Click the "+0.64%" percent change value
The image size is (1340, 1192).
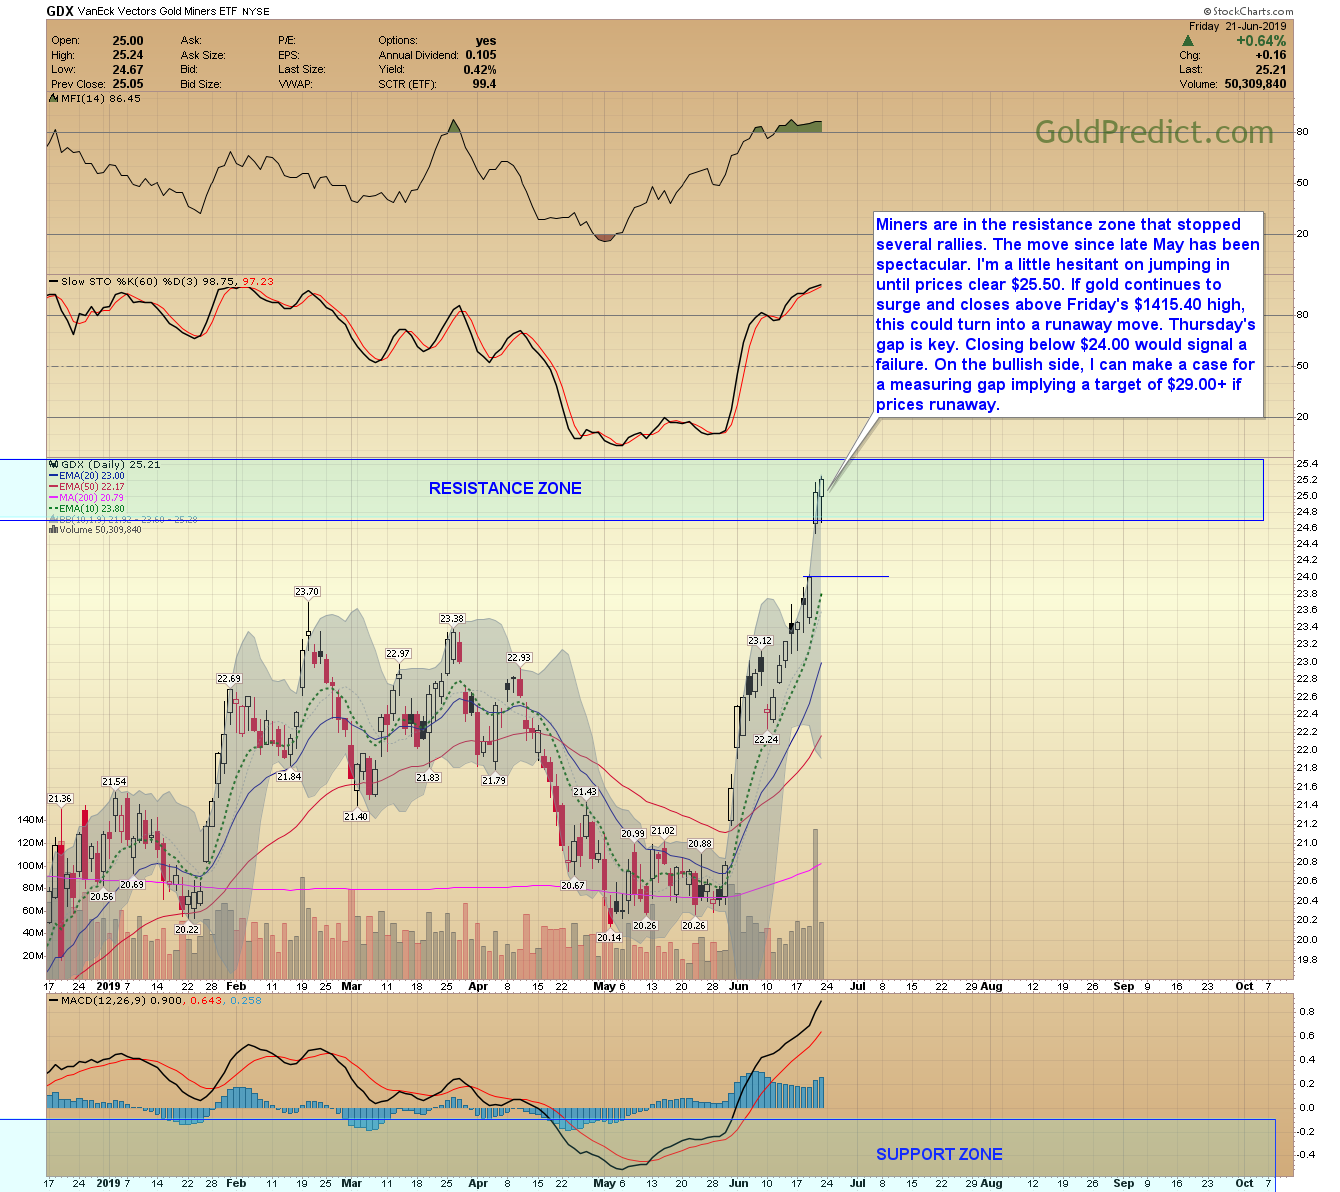tap(1261, 41)
